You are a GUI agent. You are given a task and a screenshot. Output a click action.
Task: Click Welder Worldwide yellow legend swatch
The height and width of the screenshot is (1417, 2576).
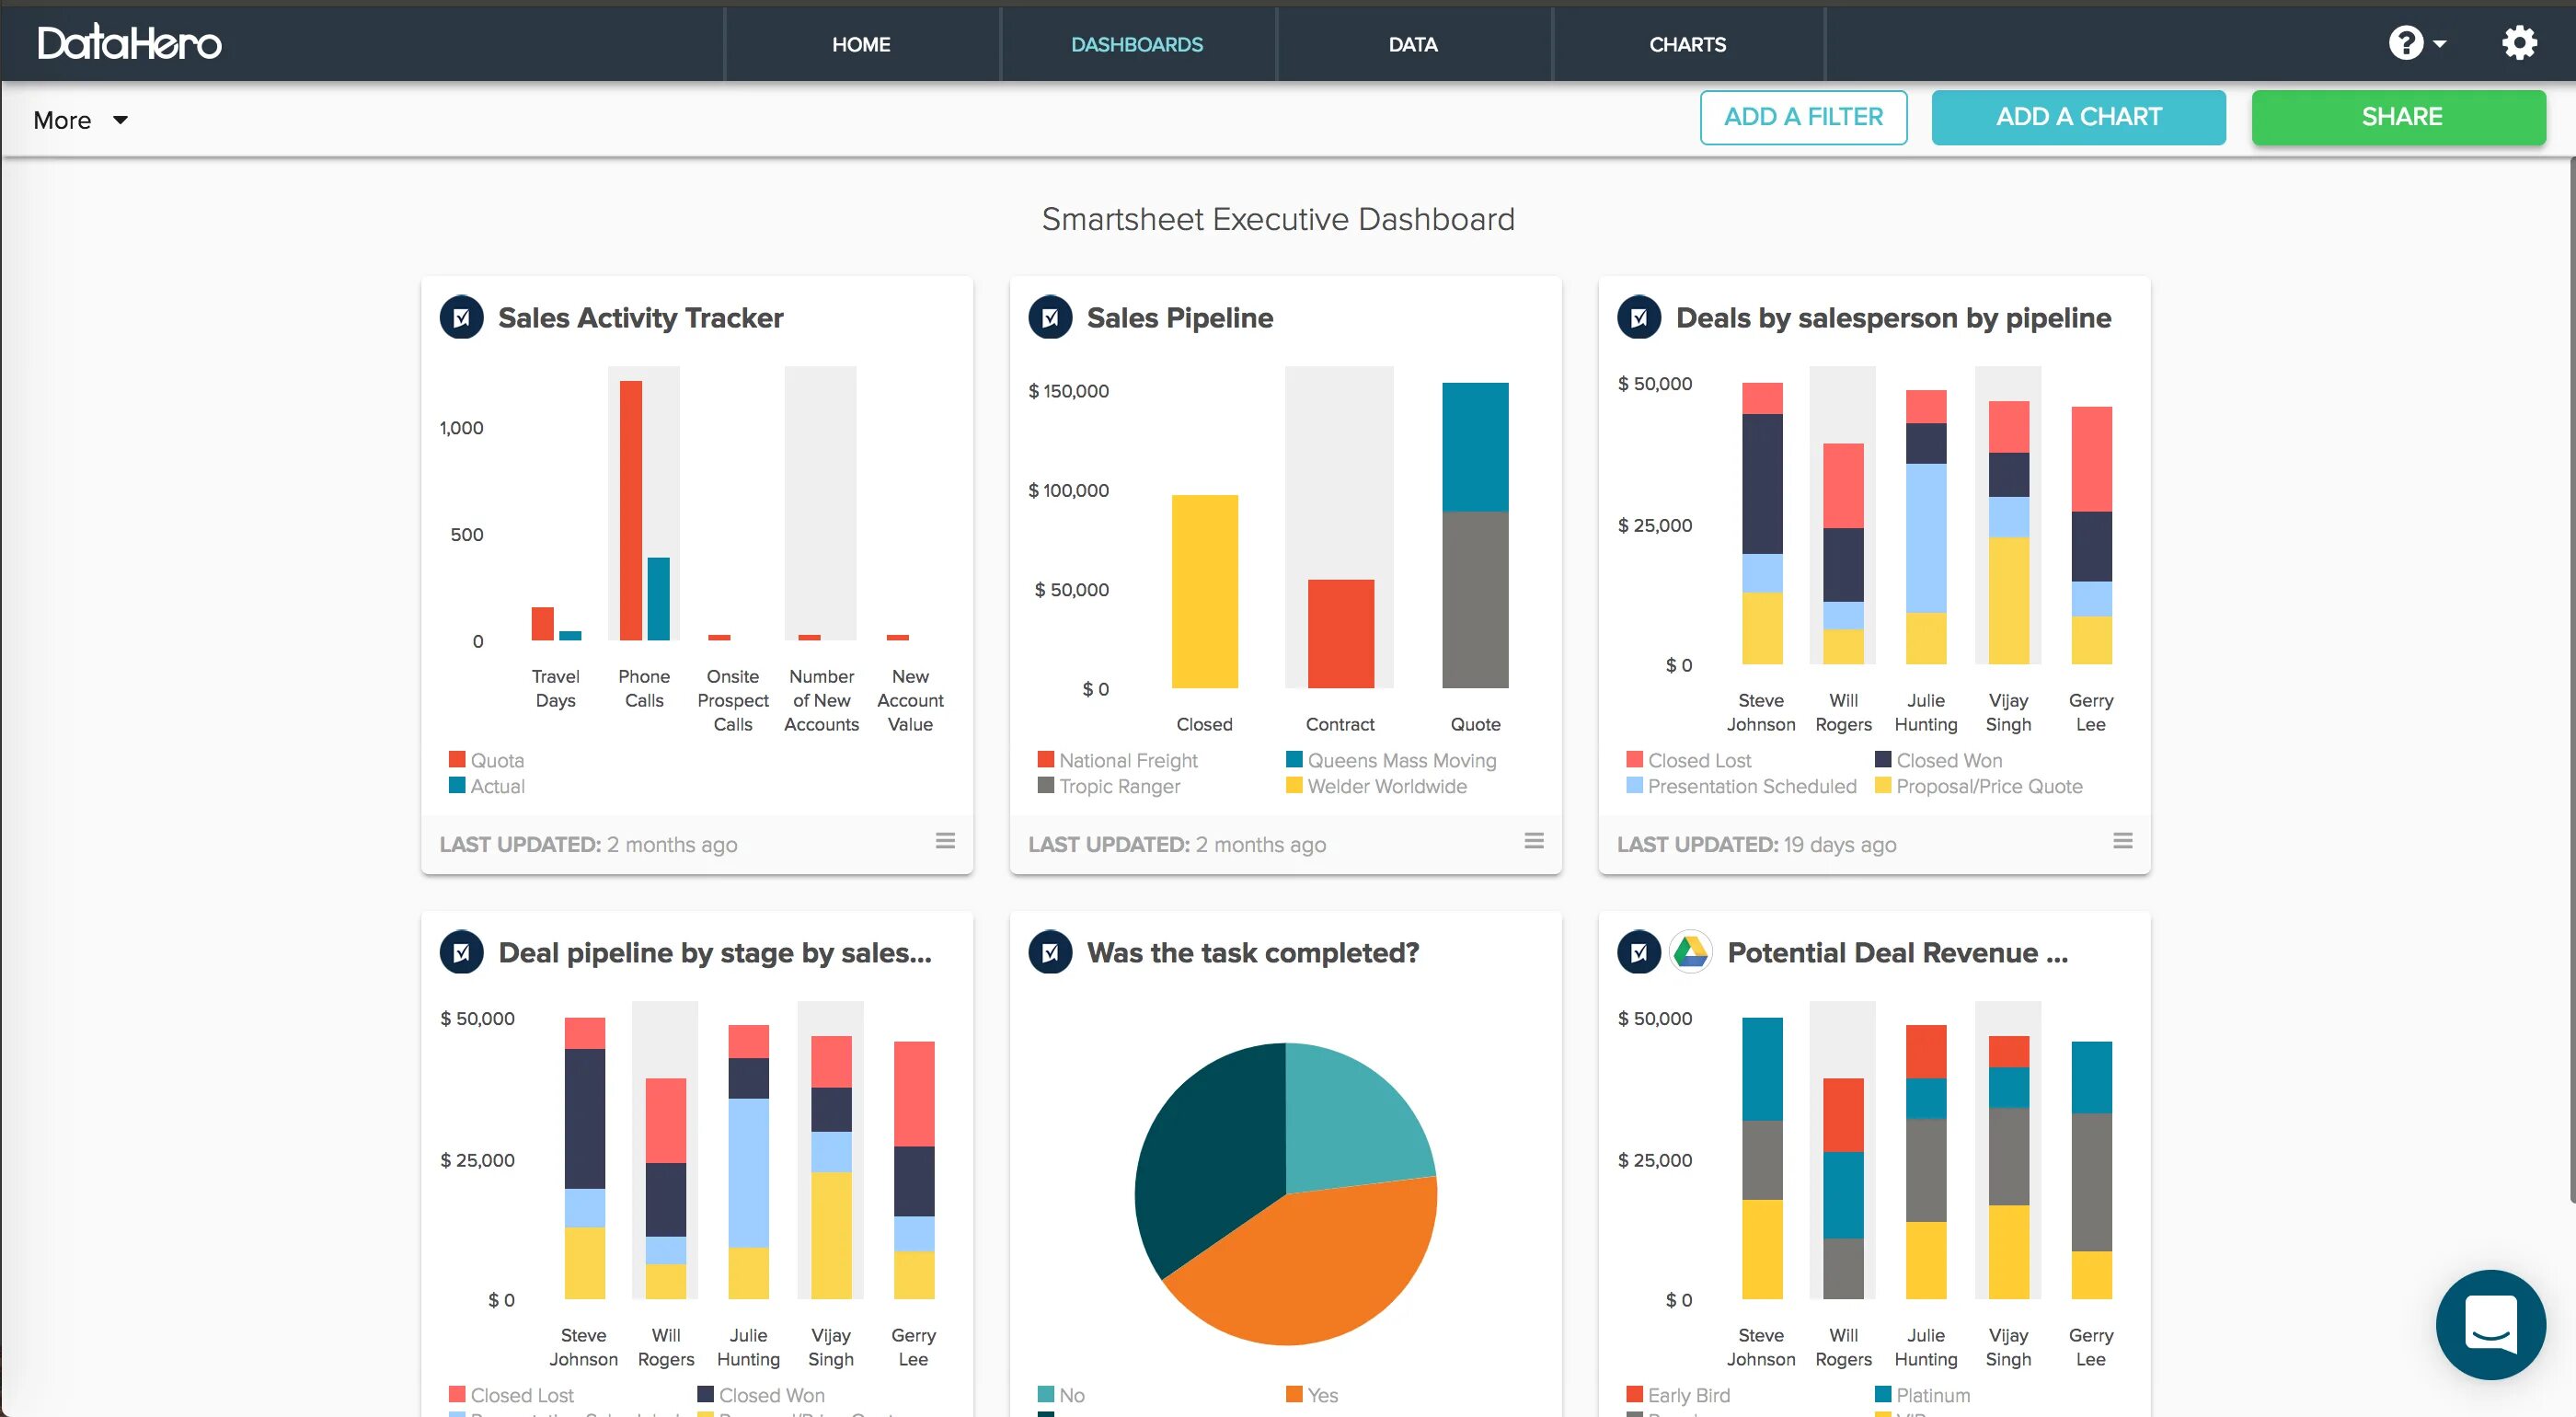click(1294, 786)
